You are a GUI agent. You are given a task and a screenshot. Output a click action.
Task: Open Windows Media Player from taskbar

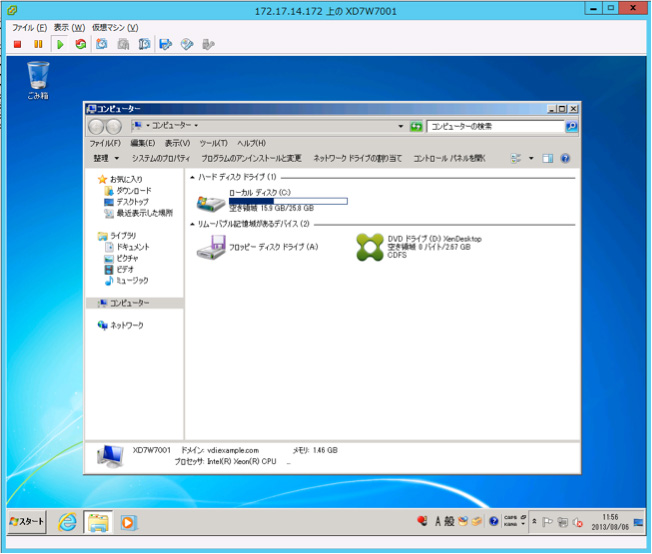(128, 522)
